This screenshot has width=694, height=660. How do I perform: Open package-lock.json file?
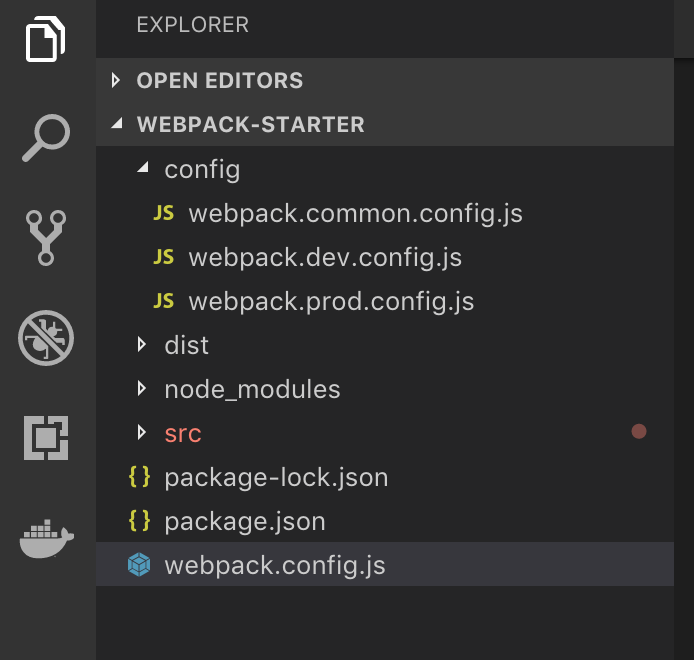click(x=276, y=477)
